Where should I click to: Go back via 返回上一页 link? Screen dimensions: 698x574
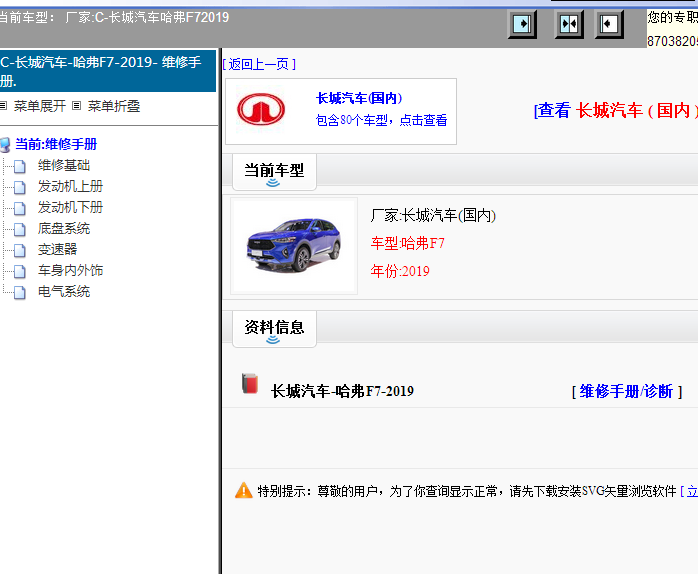pos(259,64)
